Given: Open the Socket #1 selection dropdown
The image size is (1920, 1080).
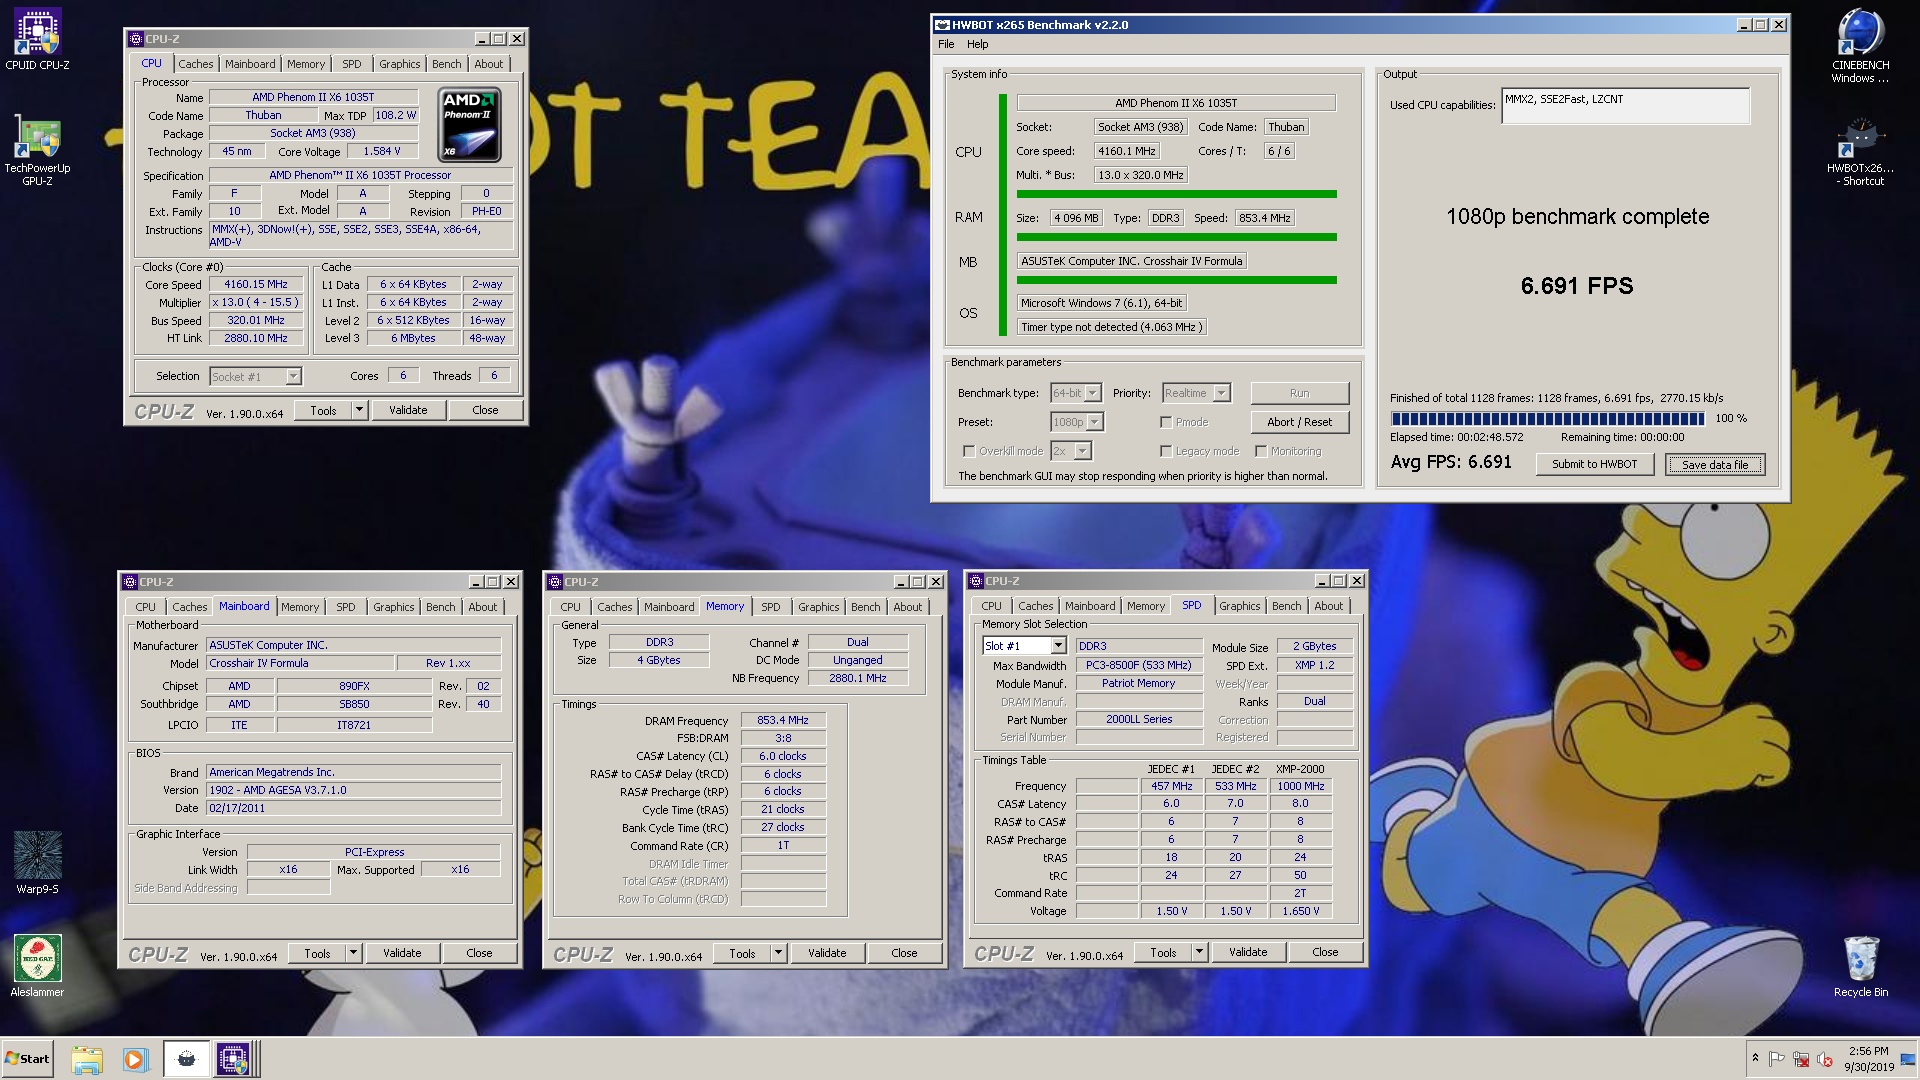Looking at the screenshot, I should click(x=293, y=377).
